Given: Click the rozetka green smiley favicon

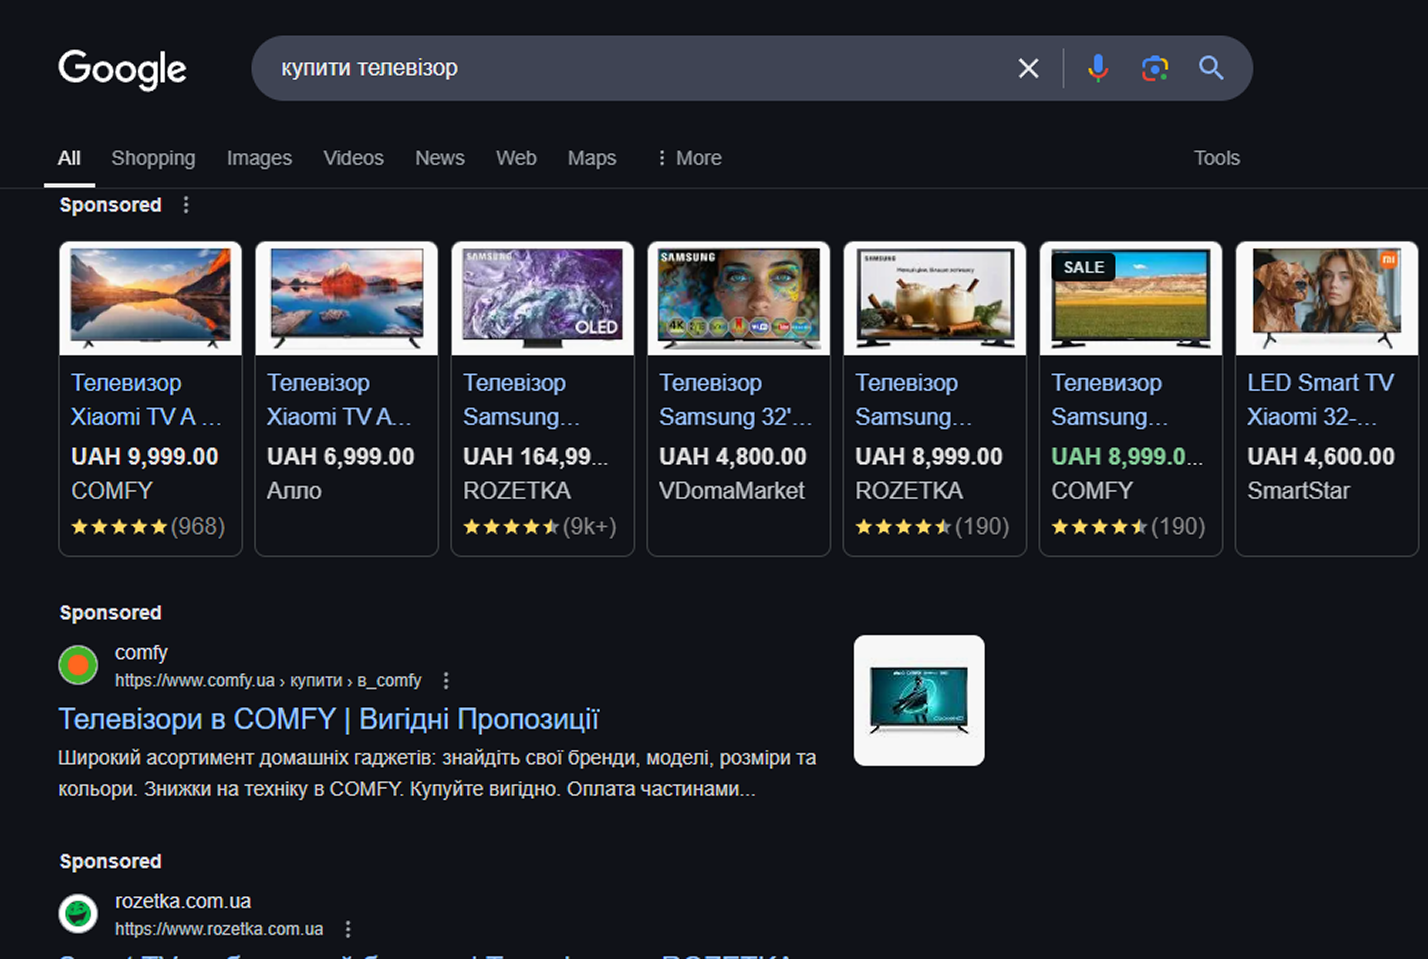Looking at the screenshot, I should pos(78,913).
